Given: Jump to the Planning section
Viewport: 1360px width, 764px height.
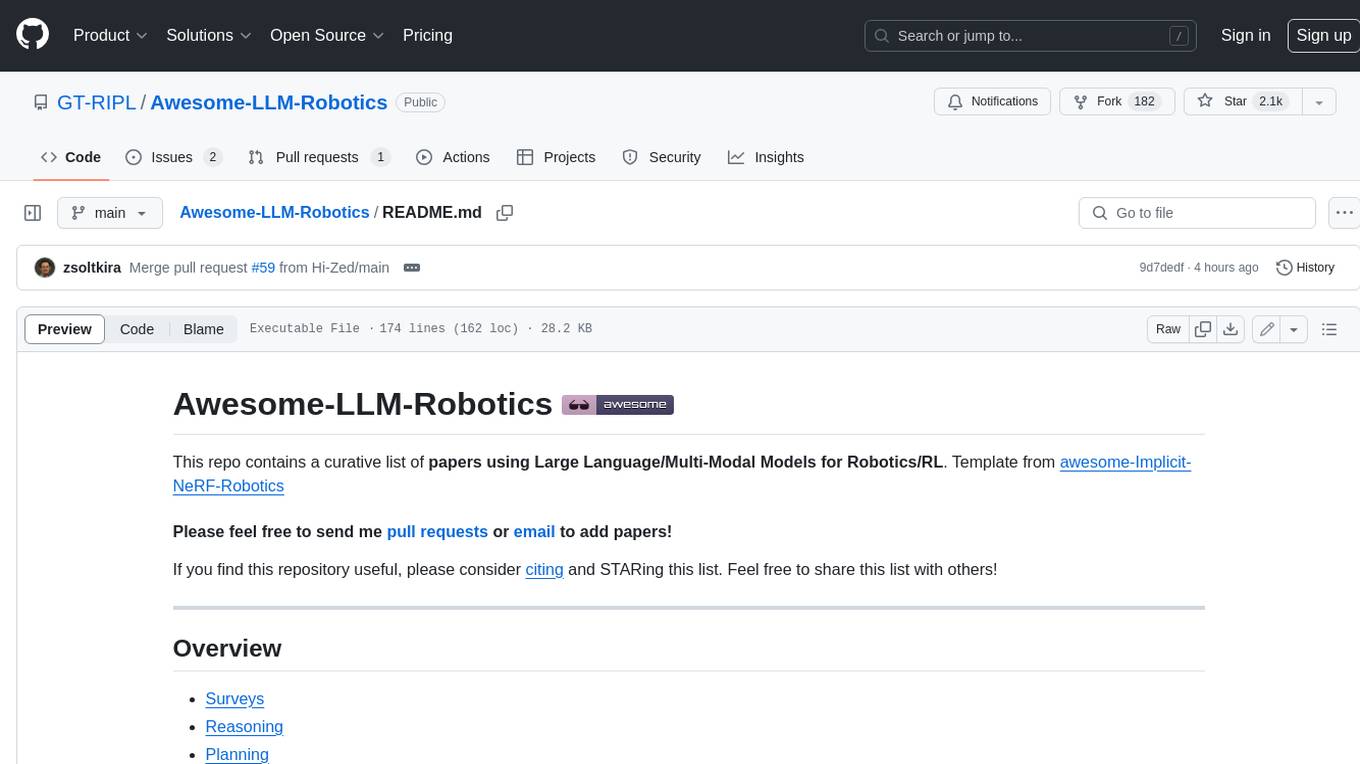Looking at the screenshot, I should [237, 755].
